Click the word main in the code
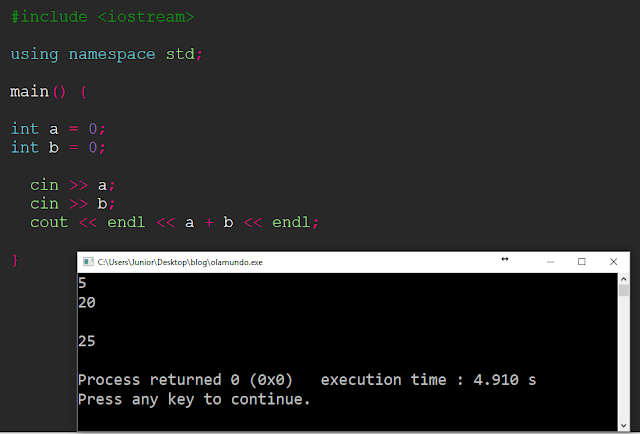The height and width of the screenshot is (434, 640). point(29,91)
